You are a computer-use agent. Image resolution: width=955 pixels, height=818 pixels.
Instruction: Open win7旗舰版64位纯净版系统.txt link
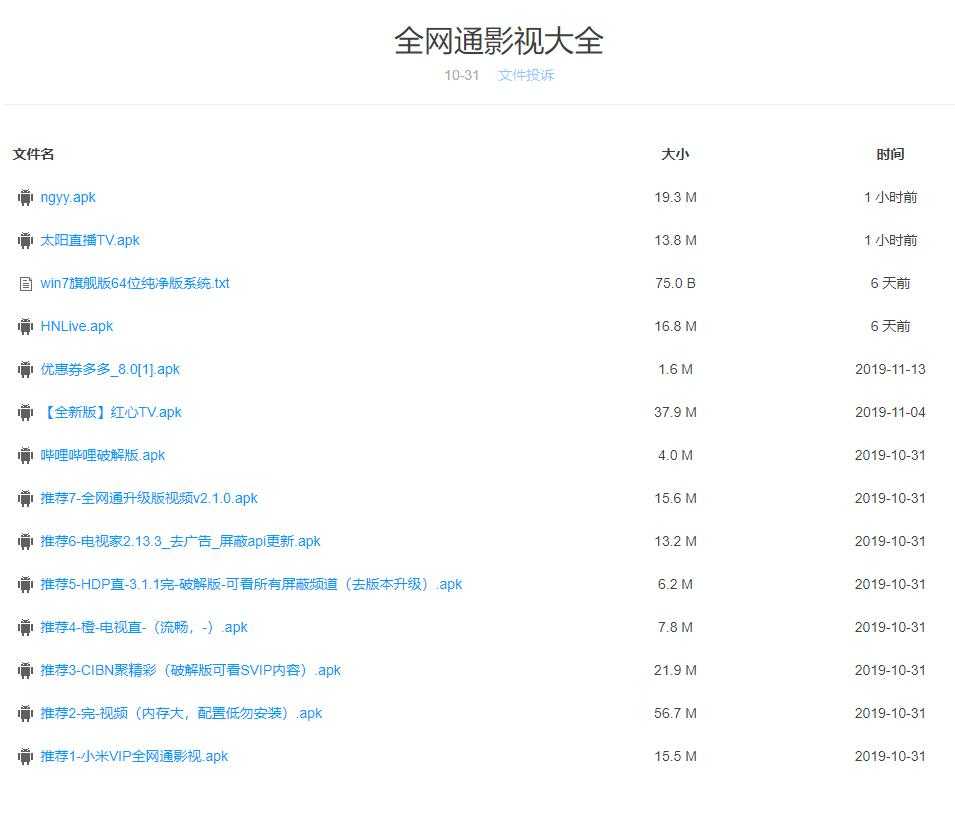[135, 283]
